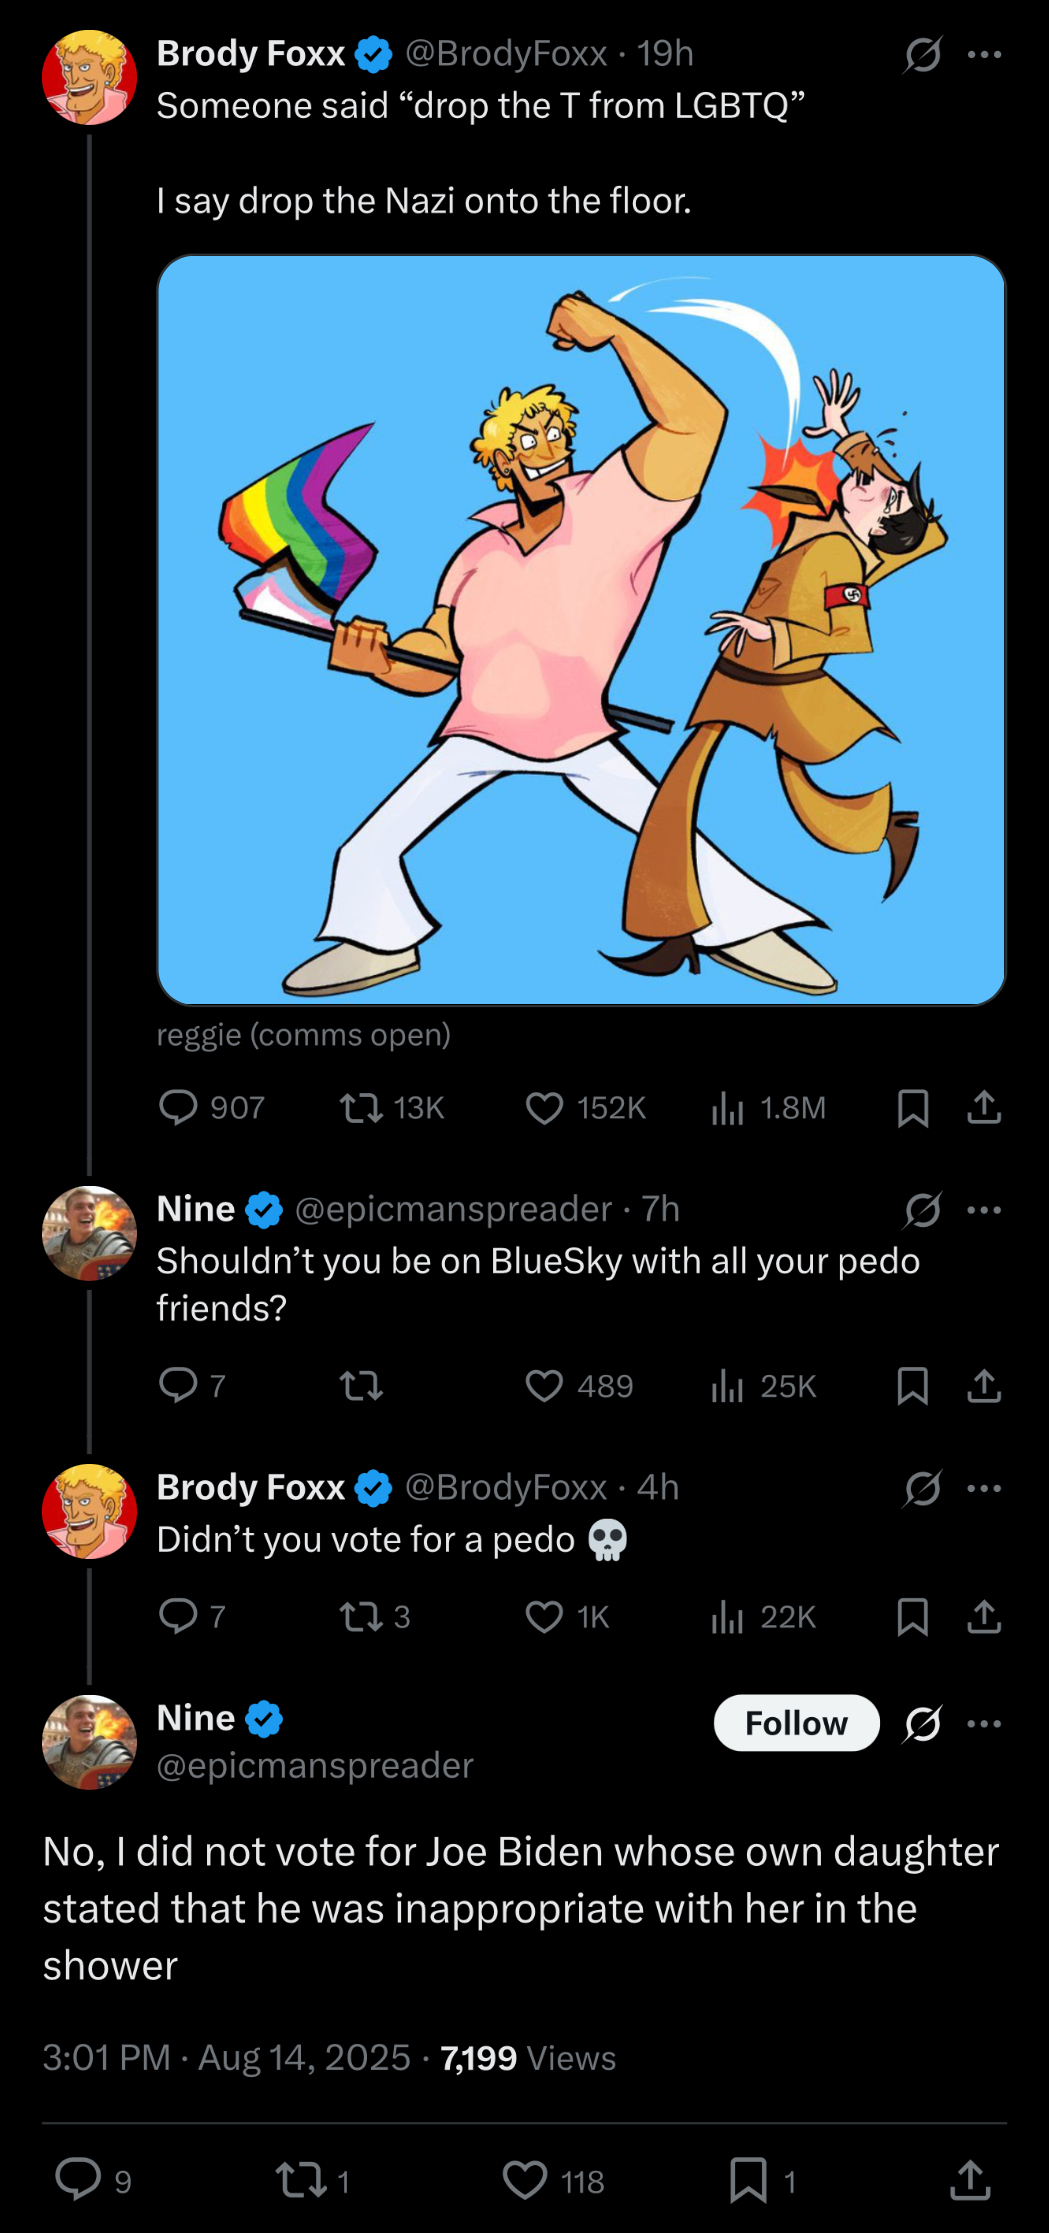Open more options on Brody Foxx's 4h reply
The image size is (1049, 2233).
984,1488
